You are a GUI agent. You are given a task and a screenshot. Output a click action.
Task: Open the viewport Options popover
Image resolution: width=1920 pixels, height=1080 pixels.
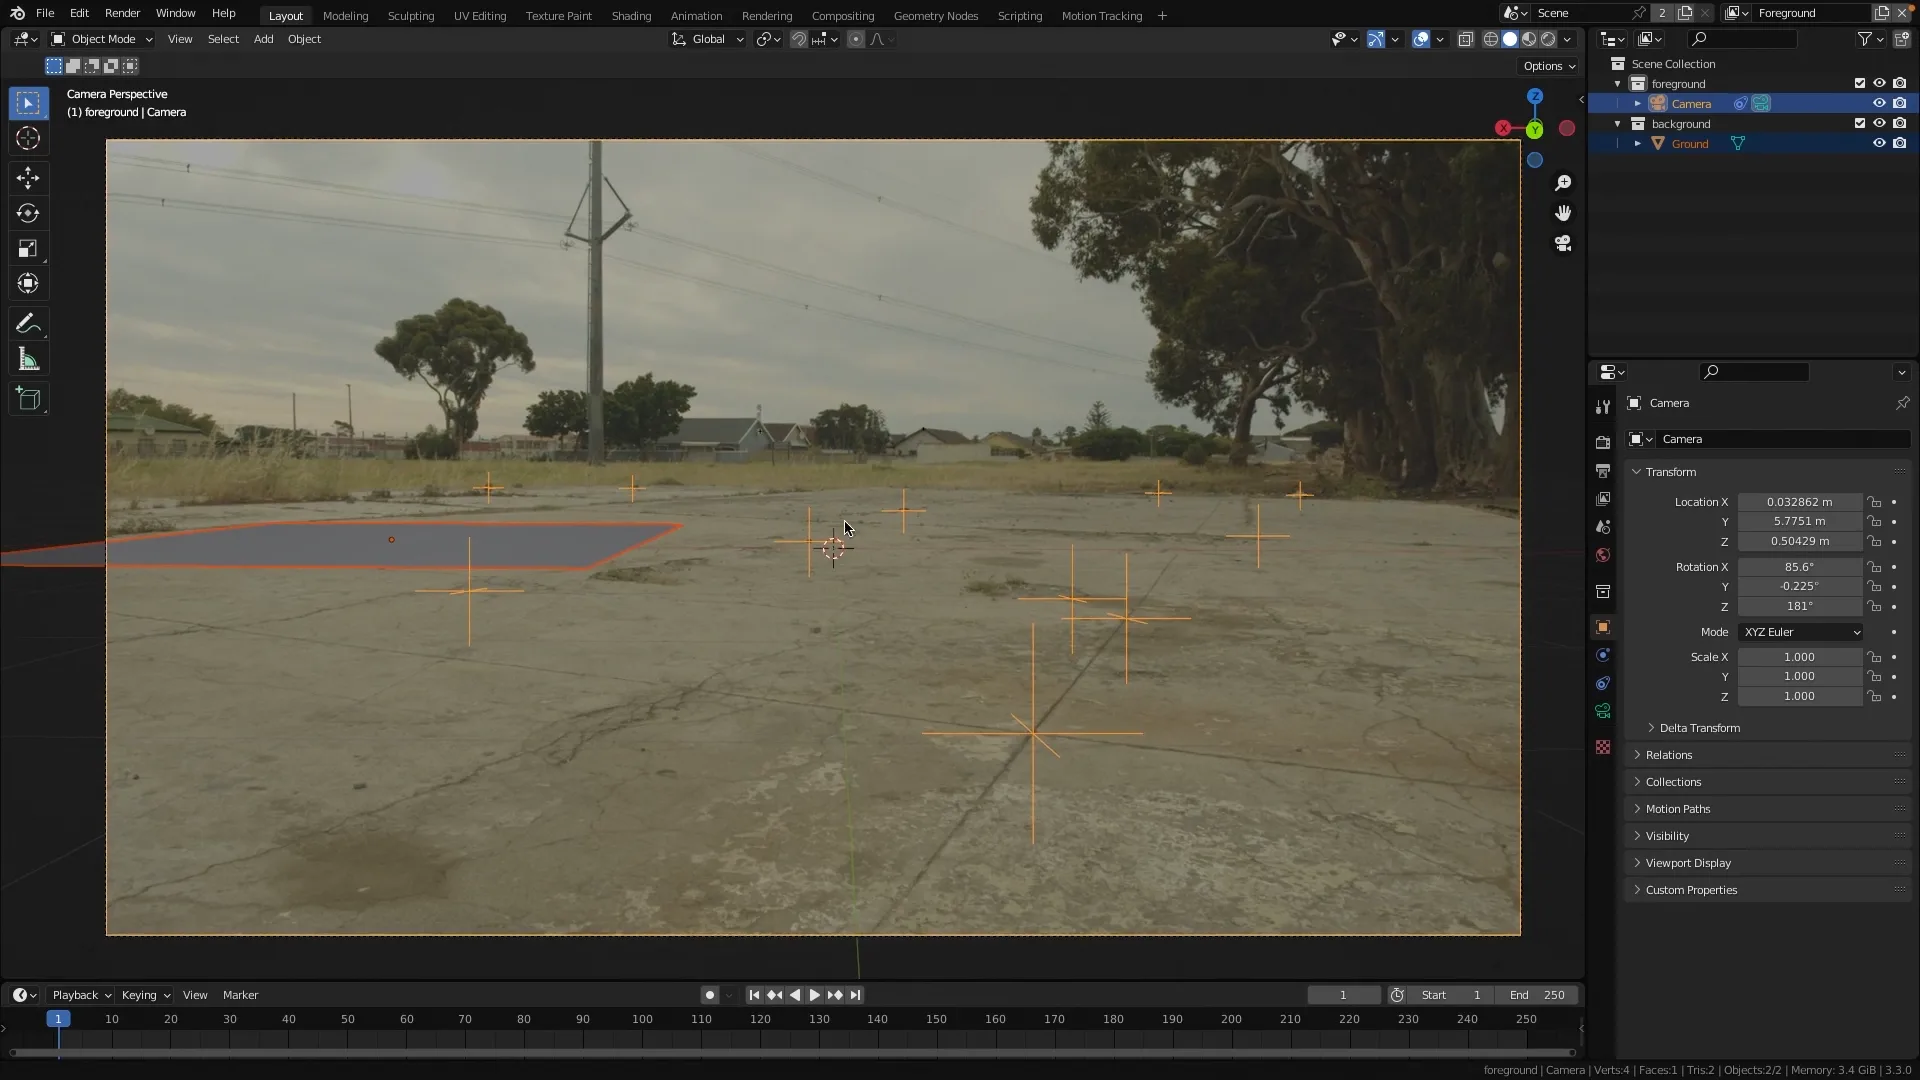1547,65
